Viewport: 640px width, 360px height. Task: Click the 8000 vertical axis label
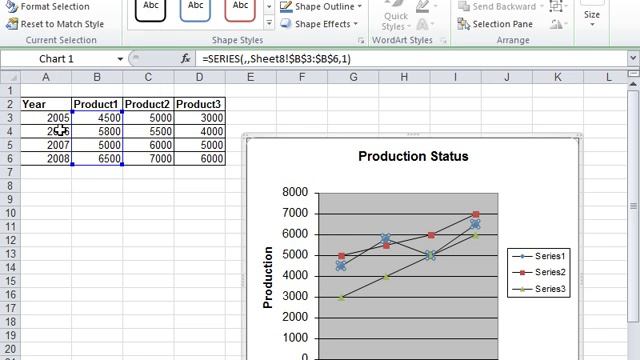(295, 192)
